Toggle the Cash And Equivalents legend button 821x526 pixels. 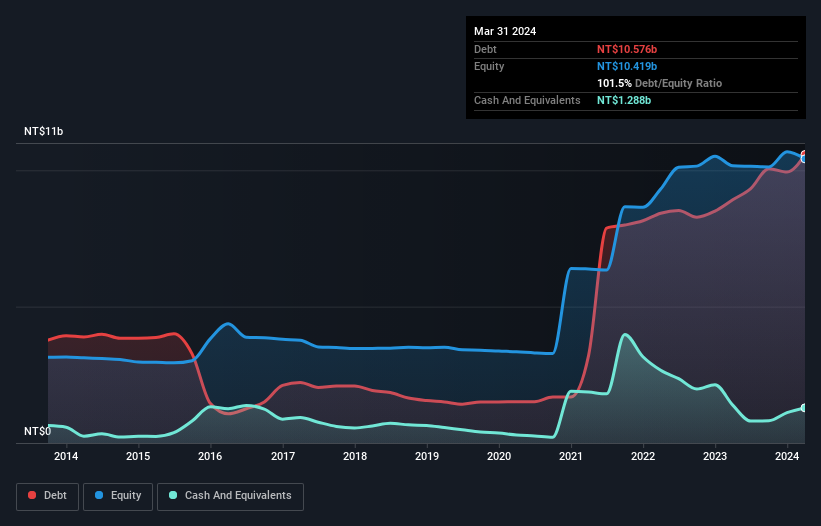(230, 496)
